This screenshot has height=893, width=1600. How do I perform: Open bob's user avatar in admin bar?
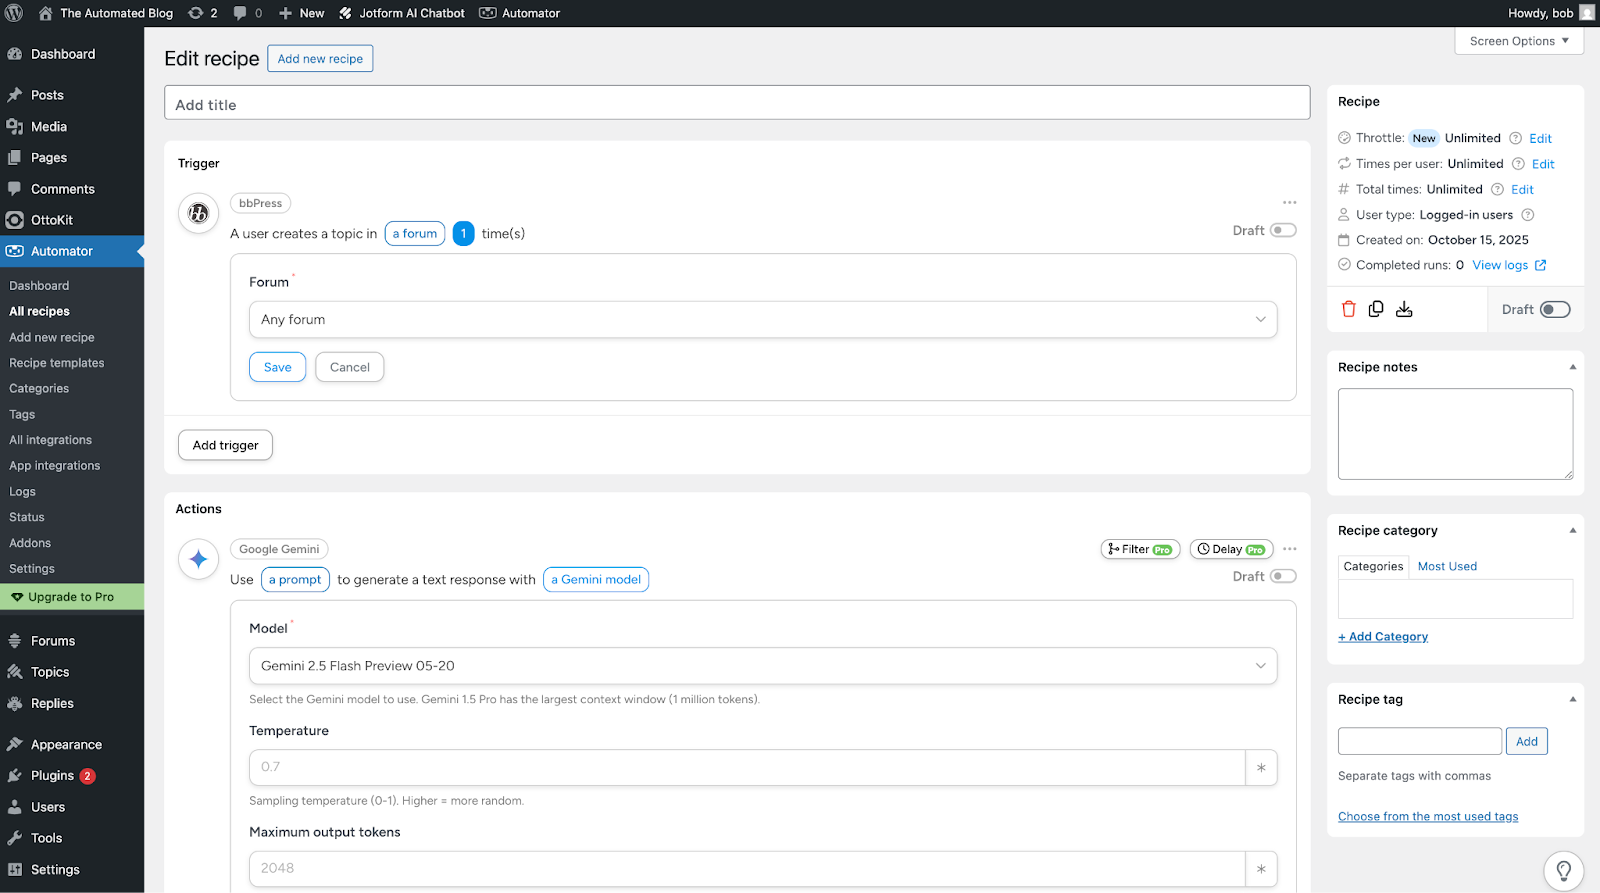click(x=1587, y=13)
